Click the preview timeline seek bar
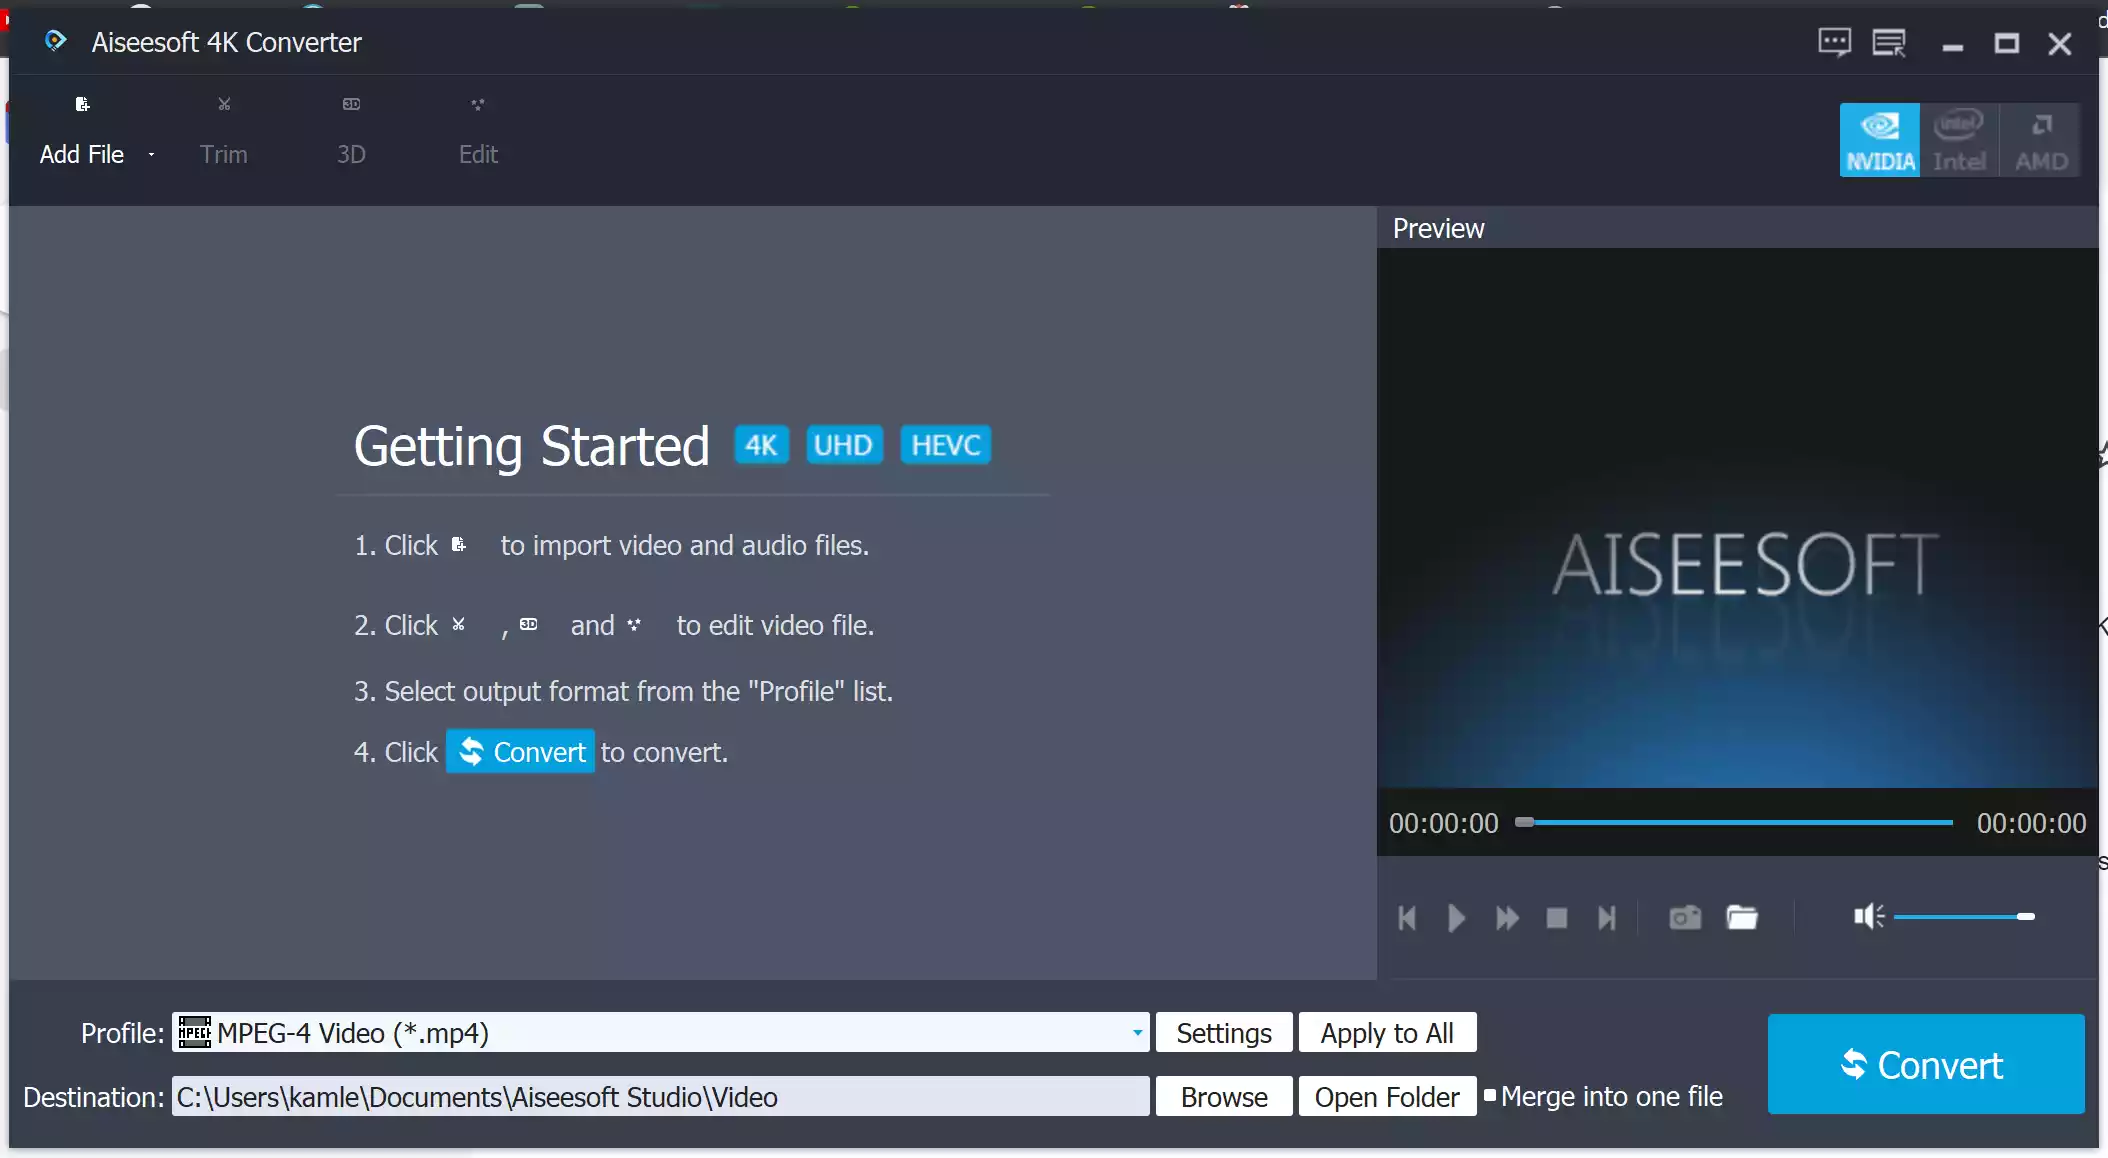Screen dimensions: 2108x1158 (x=1734, y=823)
